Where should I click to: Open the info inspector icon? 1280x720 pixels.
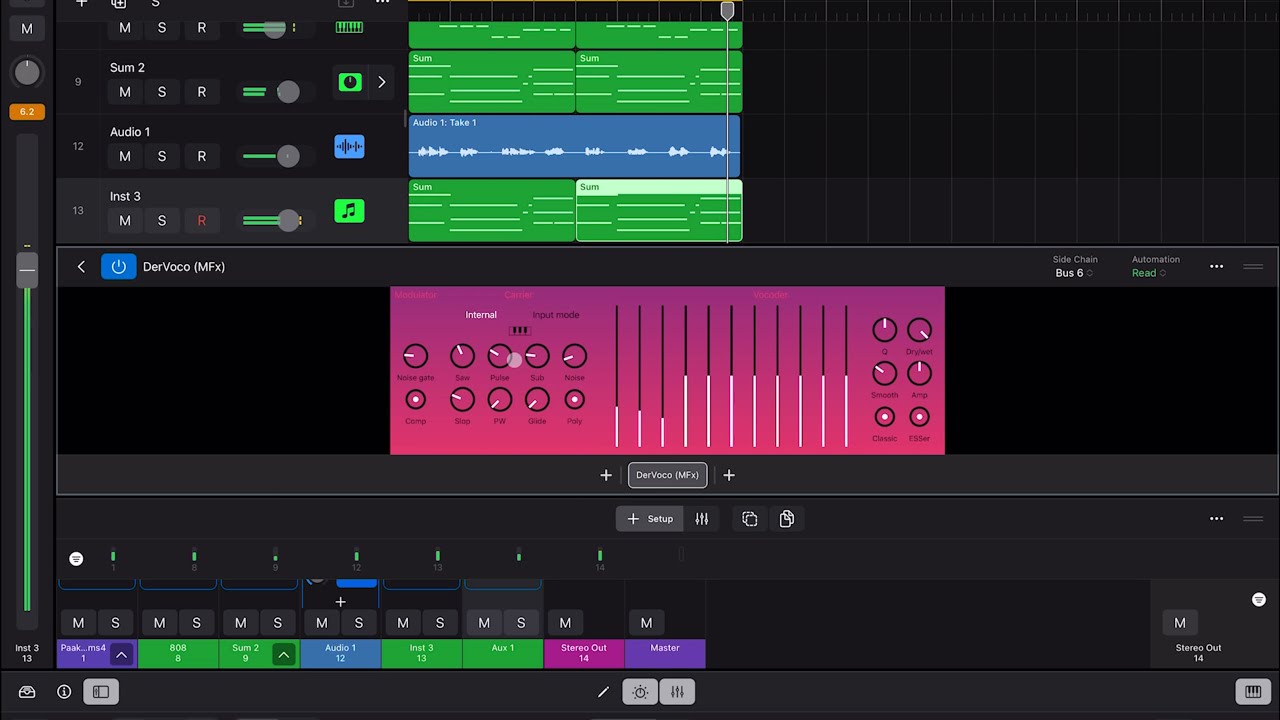[x=64, y=692]
